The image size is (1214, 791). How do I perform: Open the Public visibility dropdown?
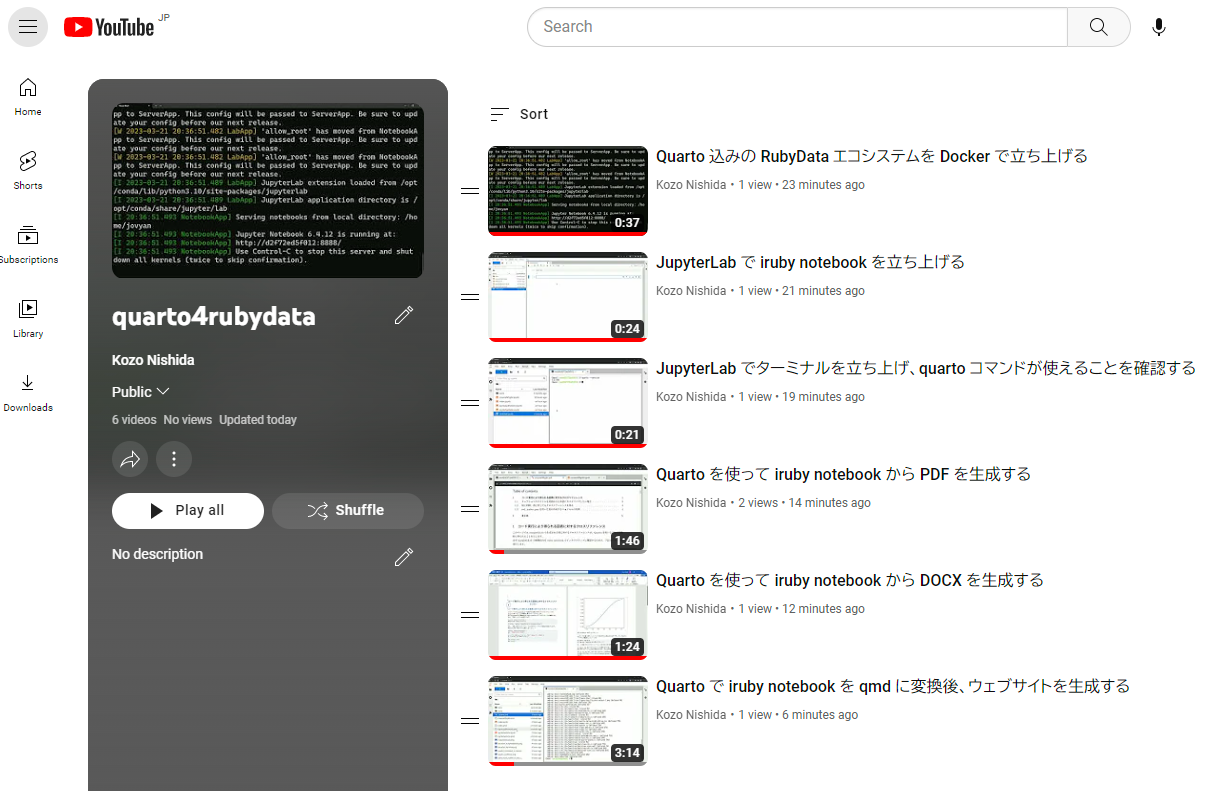(x=139, y=391)
